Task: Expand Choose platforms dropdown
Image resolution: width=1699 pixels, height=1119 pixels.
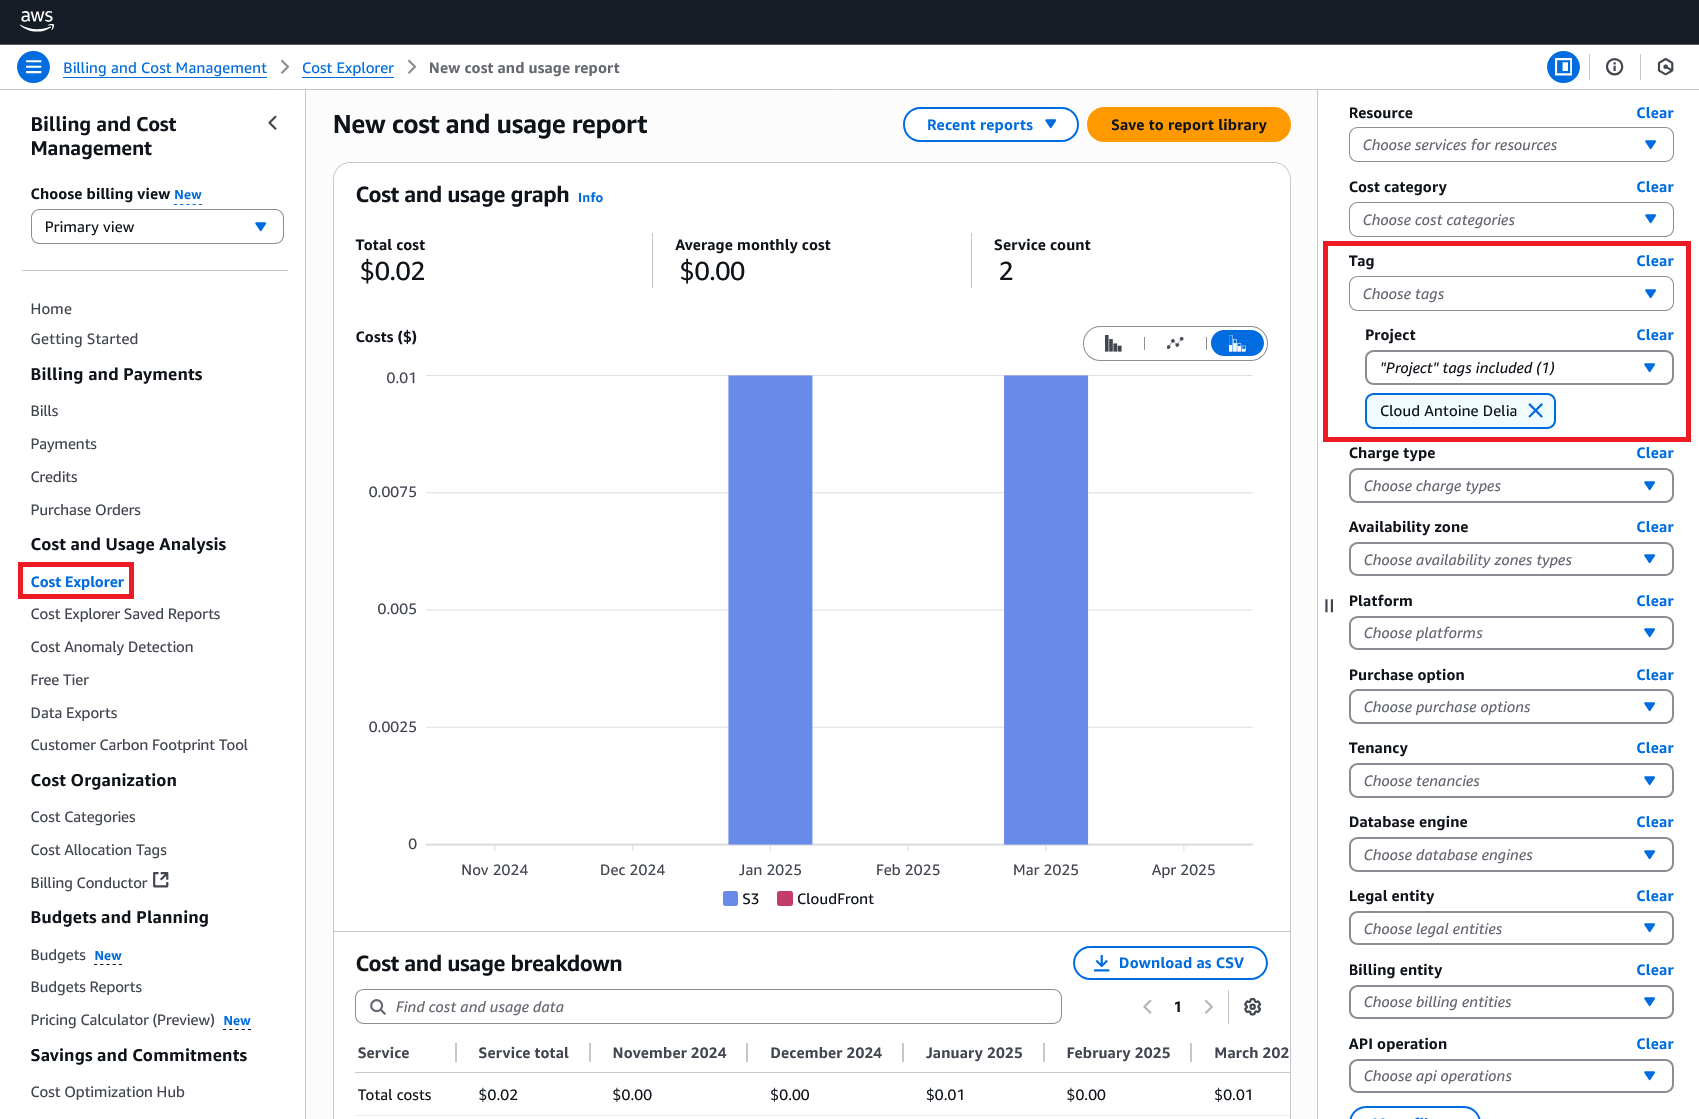Action: (1510, 633)
